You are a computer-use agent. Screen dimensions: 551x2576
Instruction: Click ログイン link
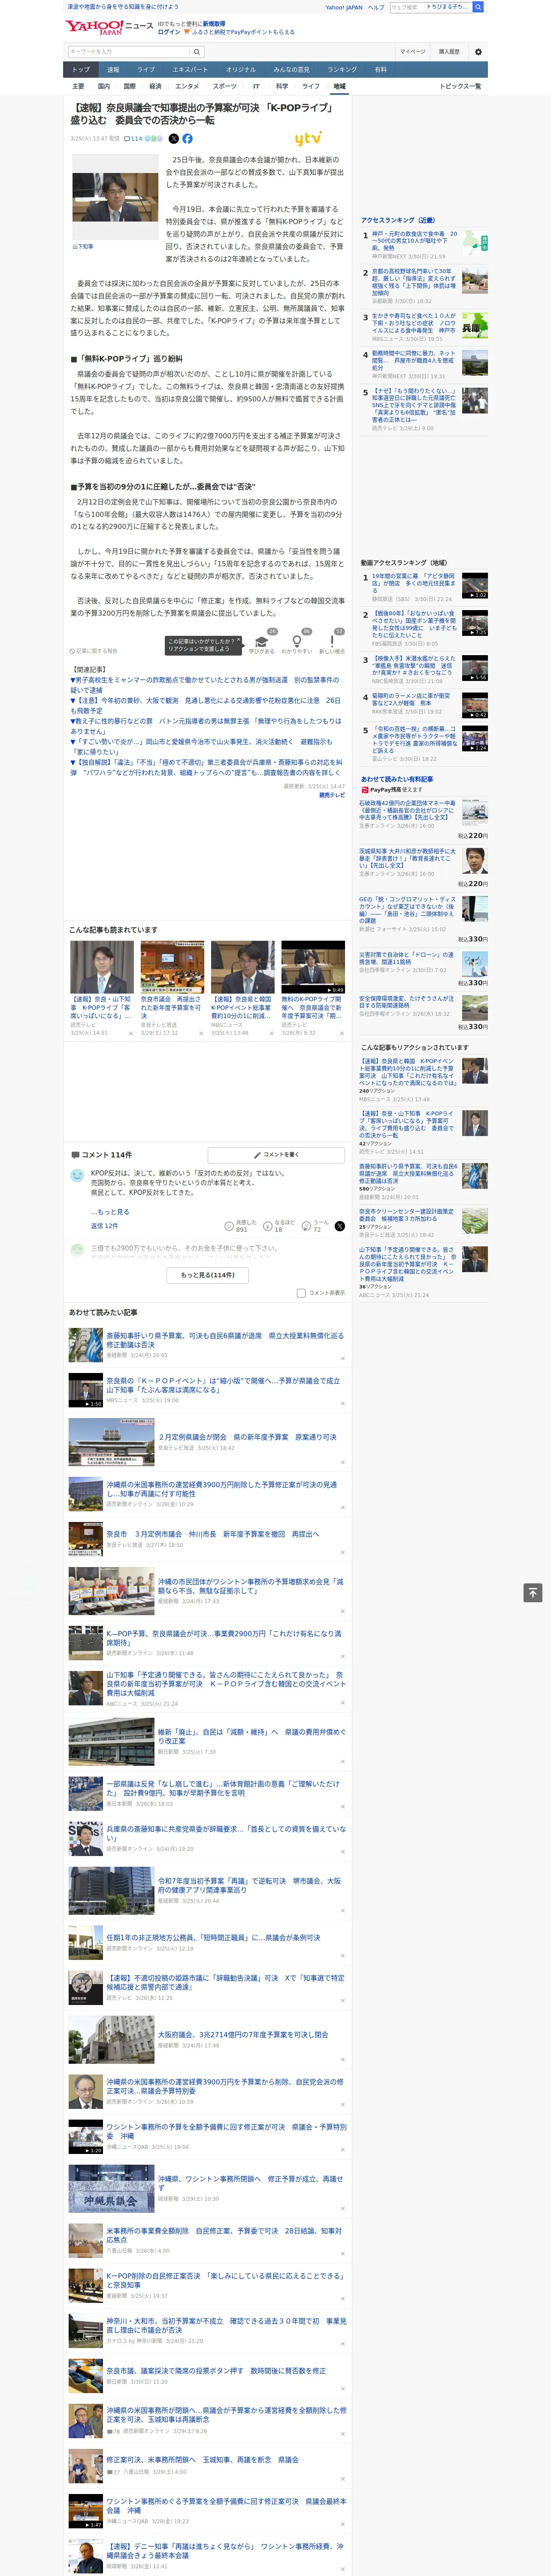169,32
